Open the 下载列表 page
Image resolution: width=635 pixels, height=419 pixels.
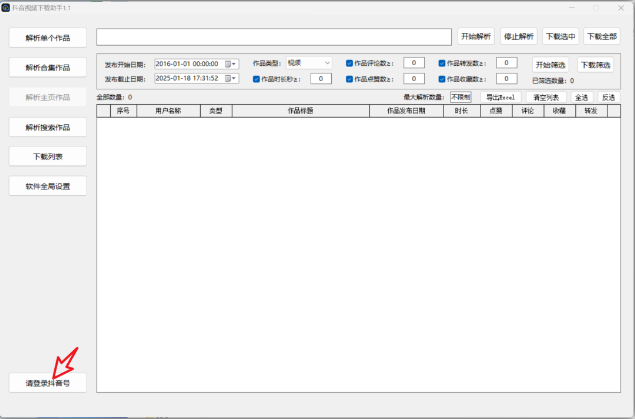pyautogui.click(x=48, y=157)
